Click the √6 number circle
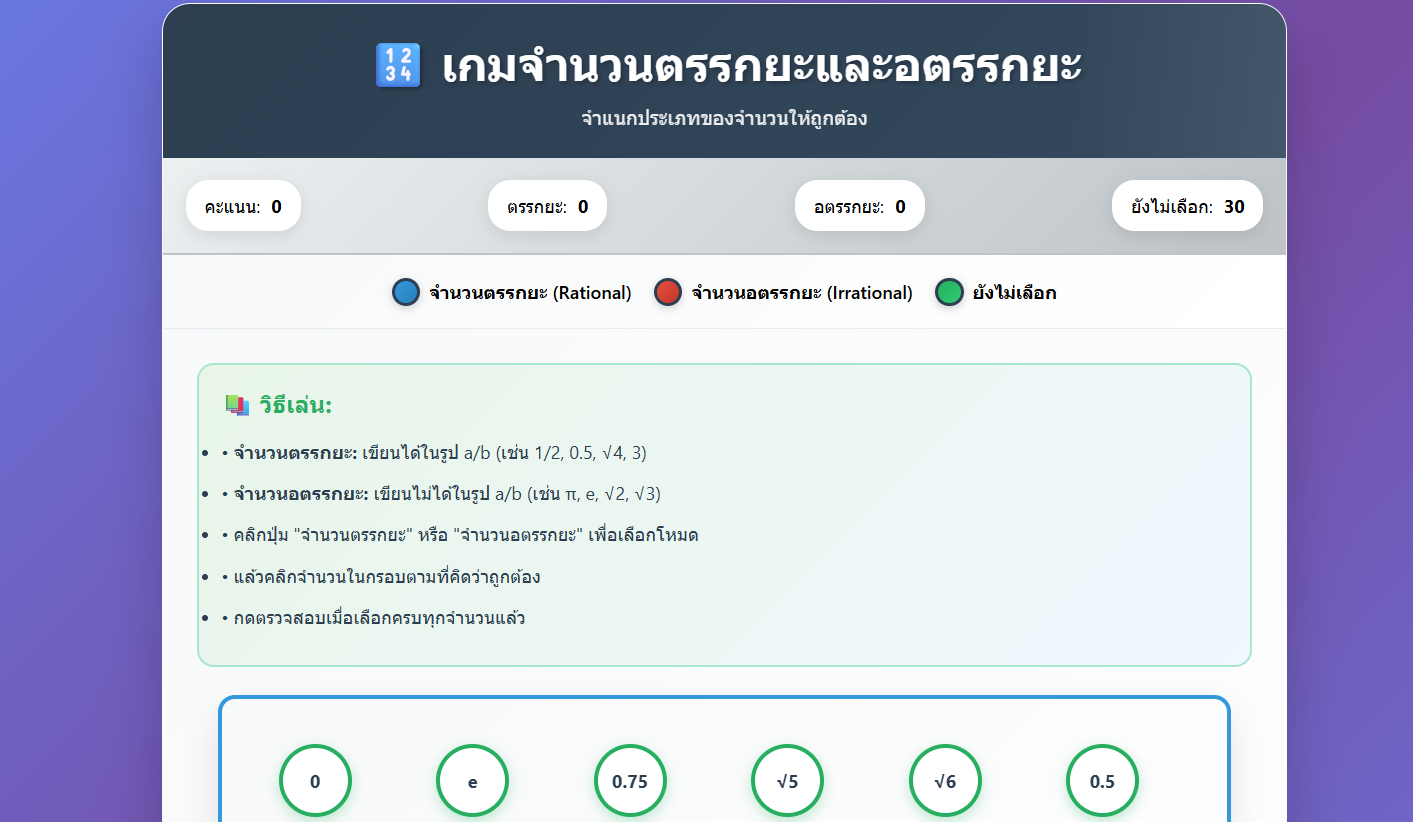 pyautogui.click(x=945, y=781)
